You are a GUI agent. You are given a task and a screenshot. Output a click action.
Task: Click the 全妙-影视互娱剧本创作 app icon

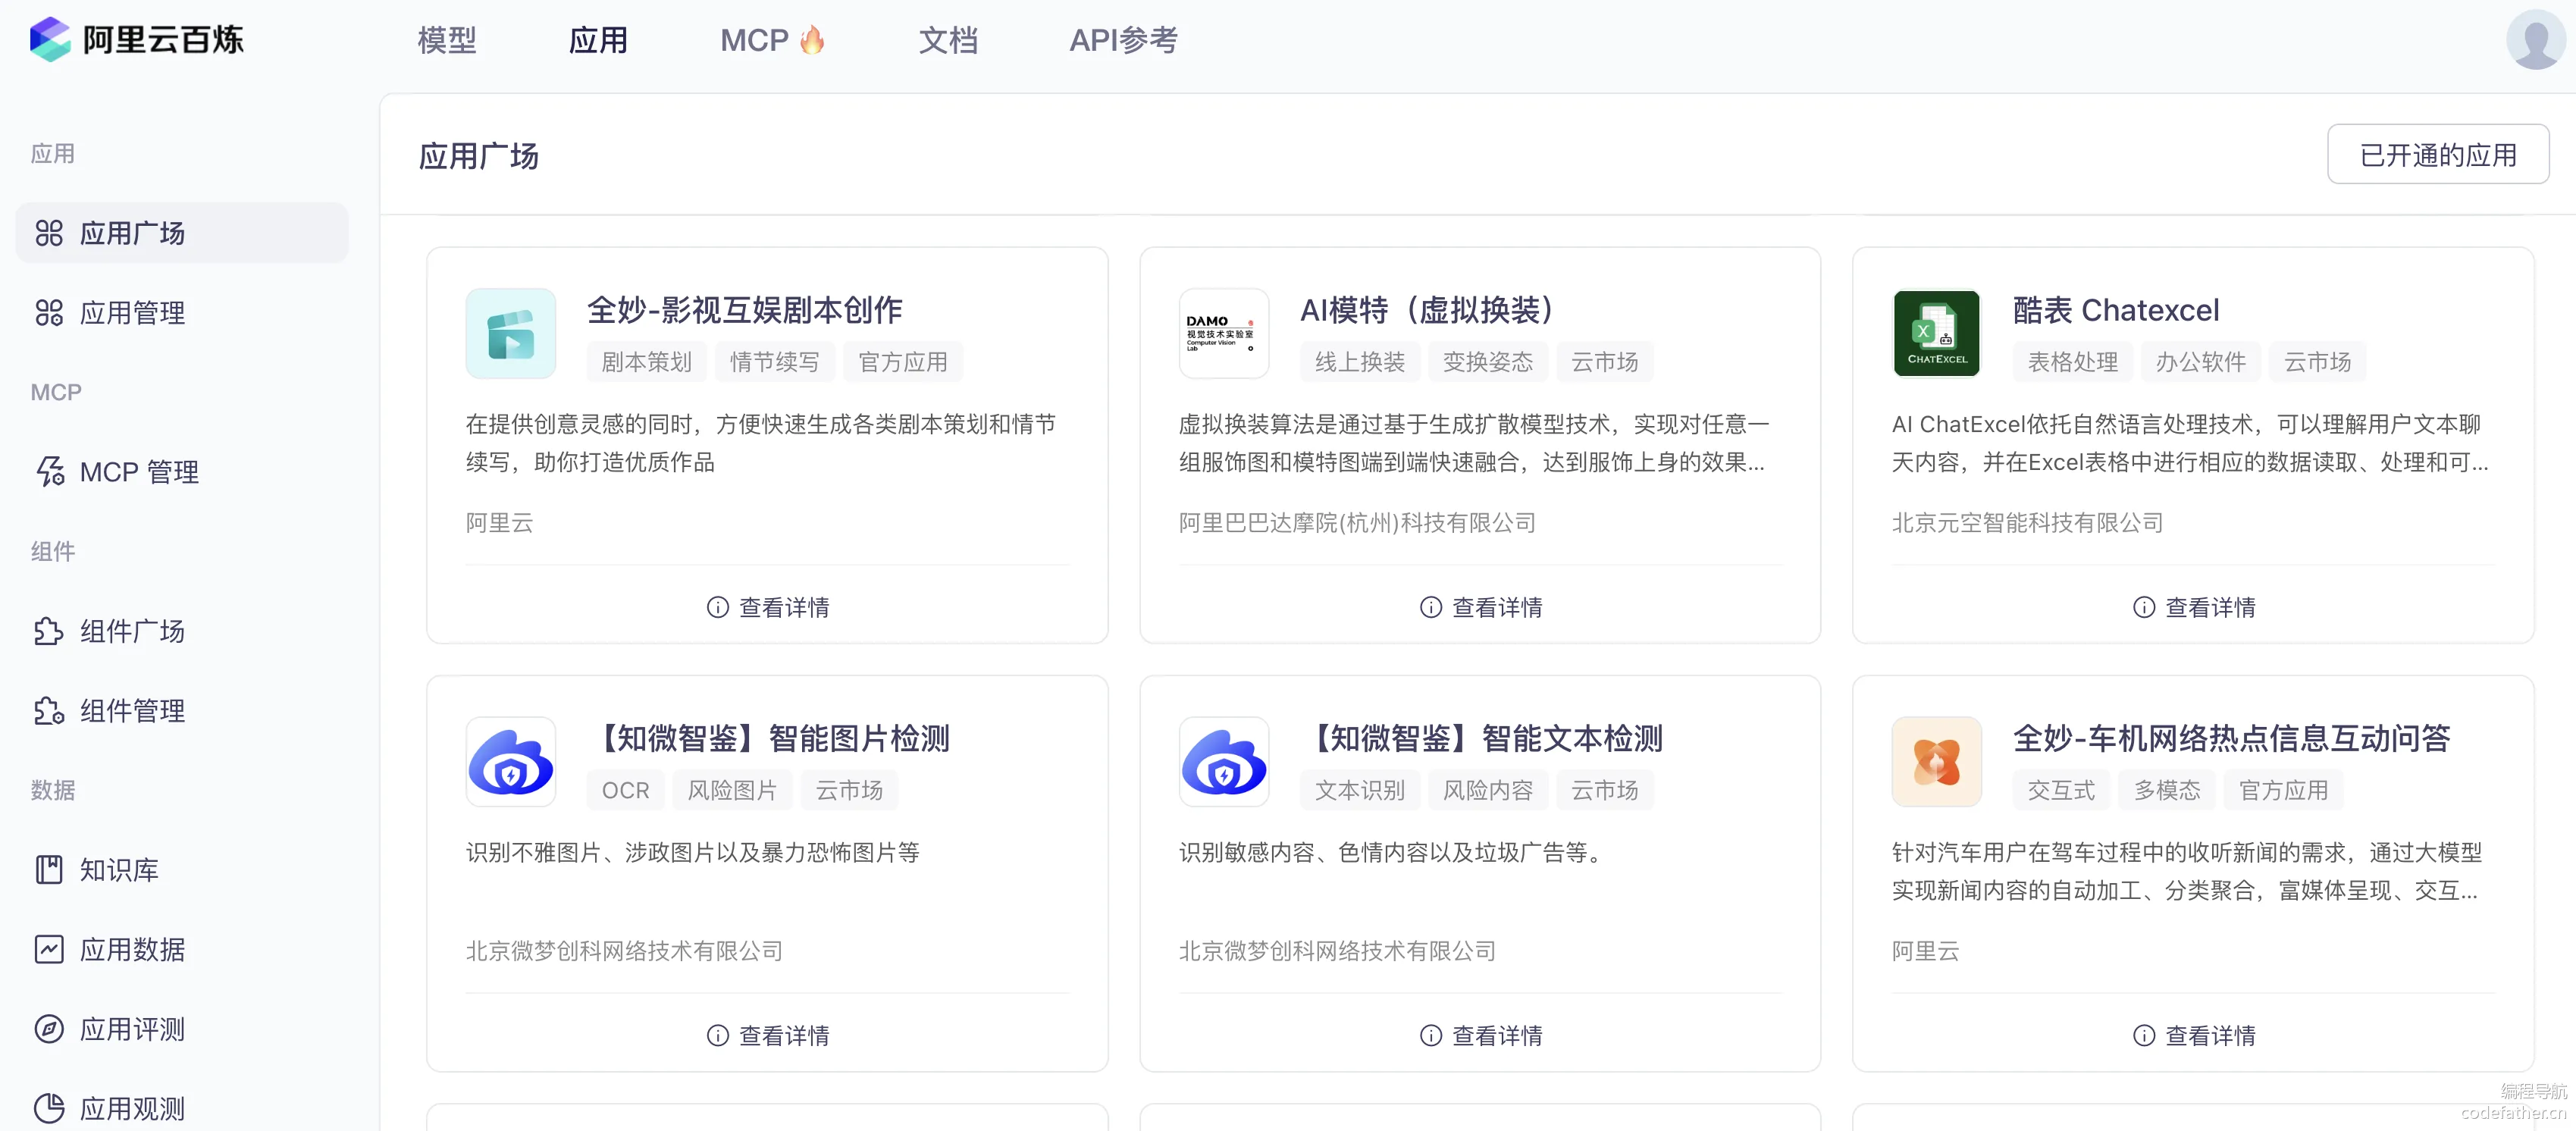[511, 334]
